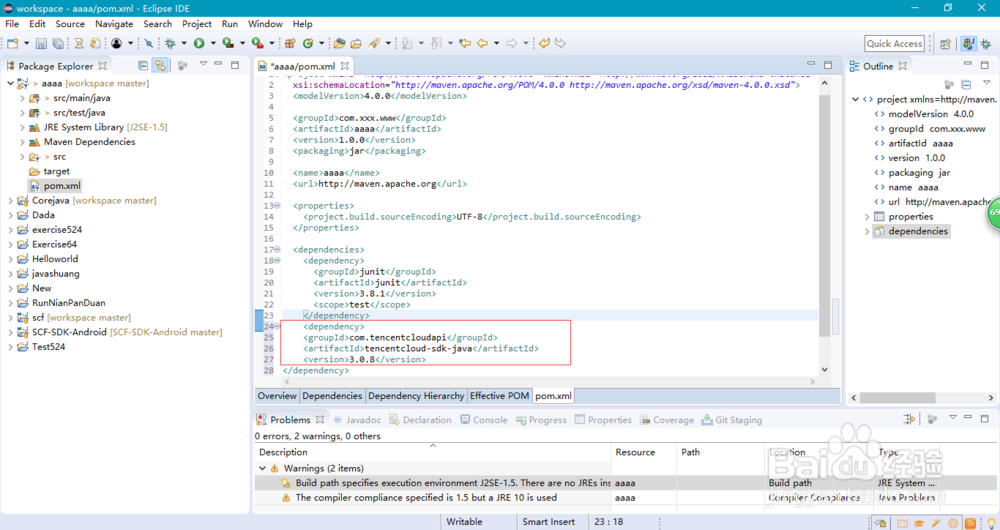Image resolution: width=1000 pixels, height=530 pixels.
Task: Click the New Java Package icon
Action: tap(290, 43)
